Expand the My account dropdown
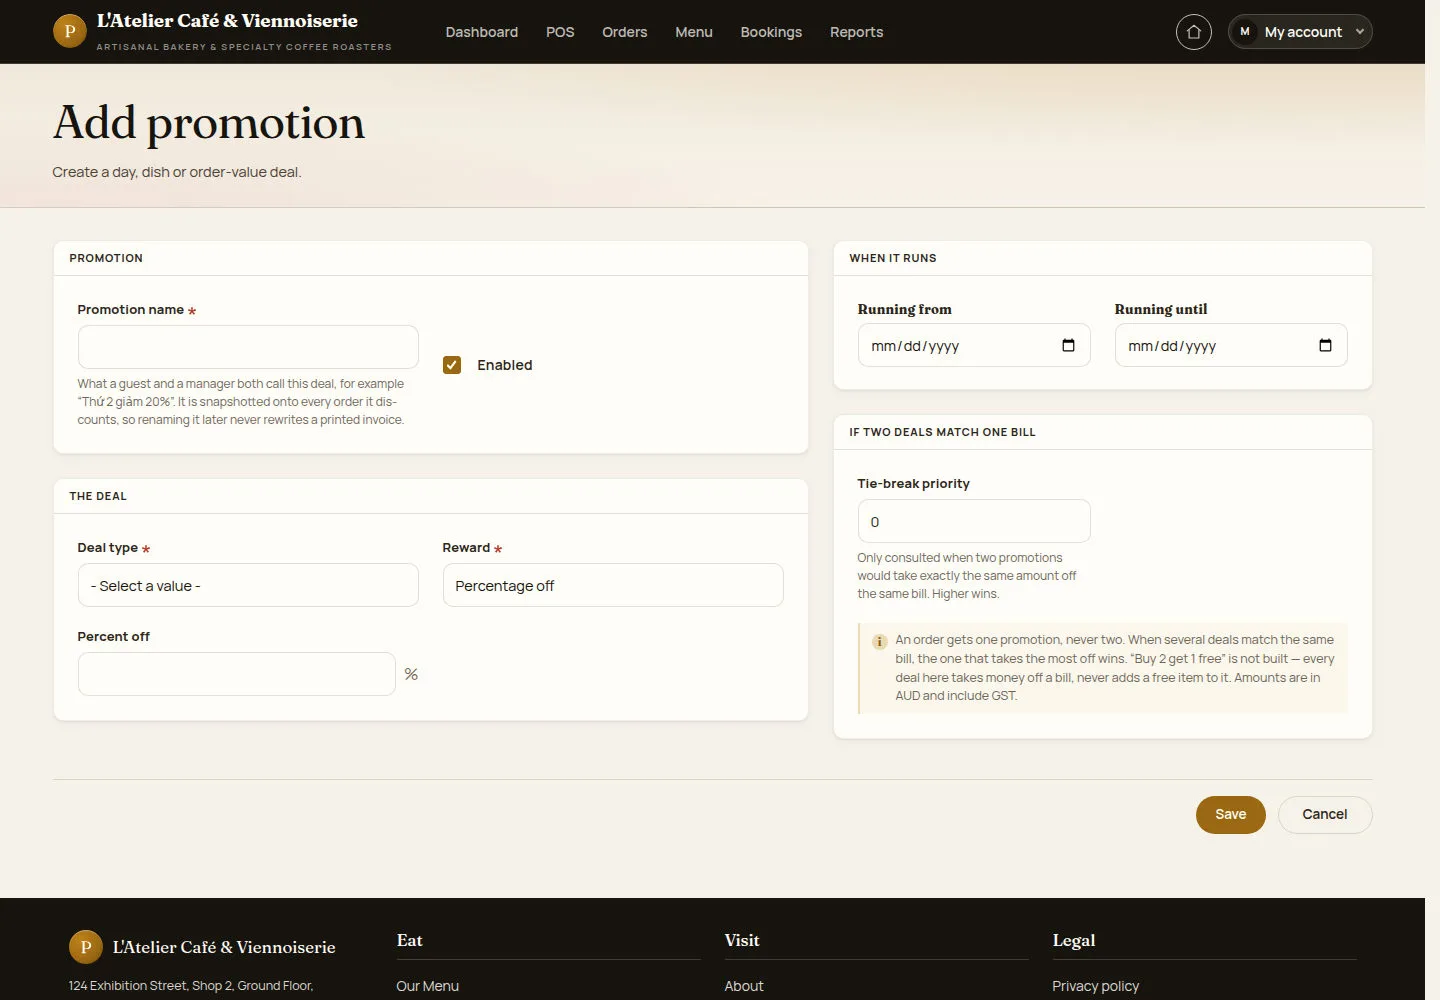Viewport: 1440px width, 1000px height. [1300, 32]
